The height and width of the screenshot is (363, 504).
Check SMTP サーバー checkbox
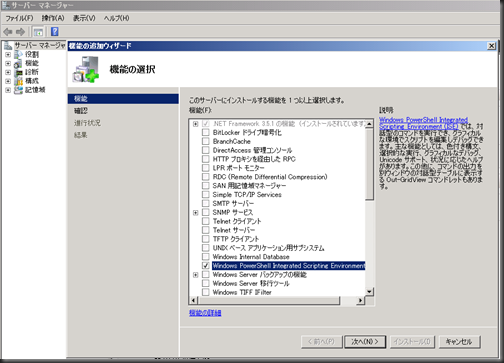pos(206,204)
